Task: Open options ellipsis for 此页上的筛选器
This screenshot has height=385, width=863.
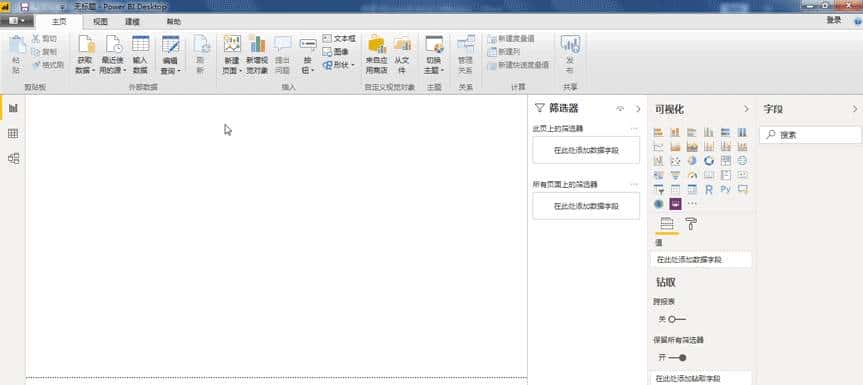Action: (x=634, y=129)
